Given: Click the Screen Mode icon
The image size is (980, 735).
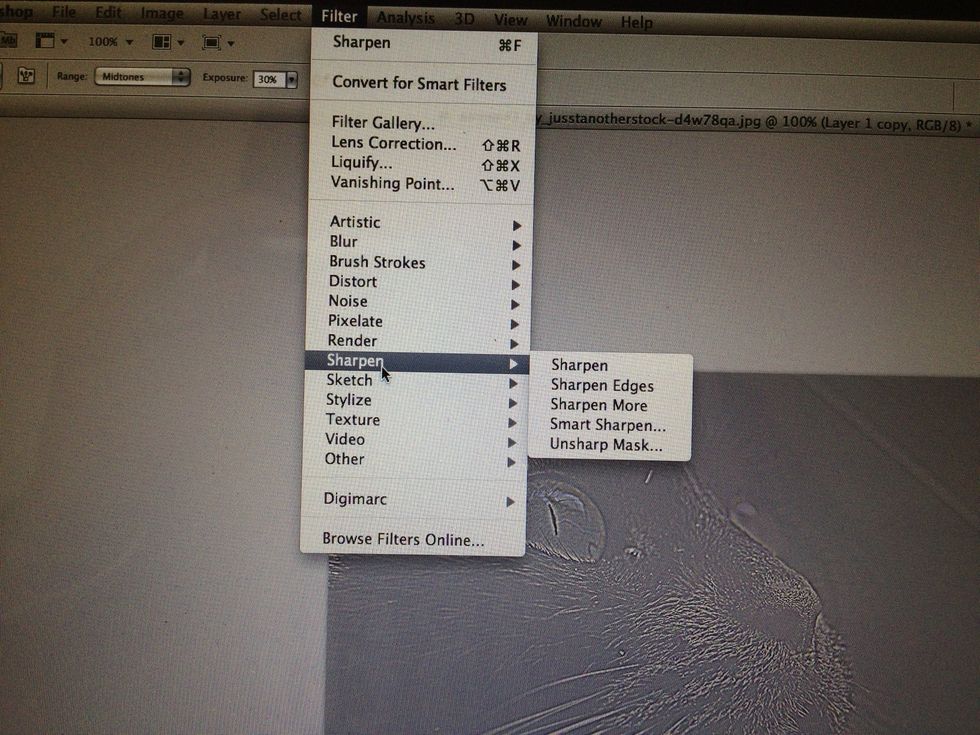Looking at the screenshot, I should click(x=213, y=42).
